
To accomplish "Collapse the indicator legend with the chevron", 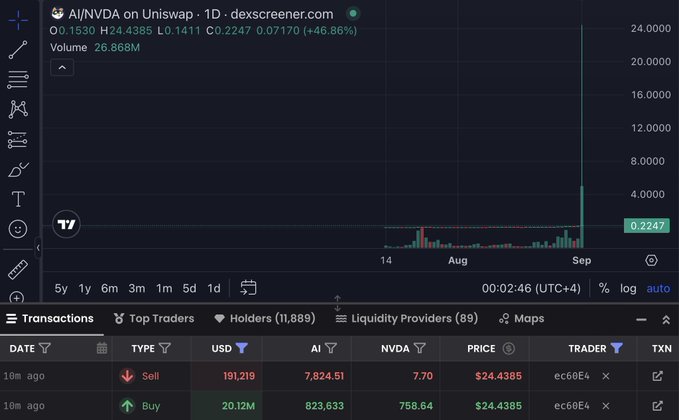I will click(62, 68).
